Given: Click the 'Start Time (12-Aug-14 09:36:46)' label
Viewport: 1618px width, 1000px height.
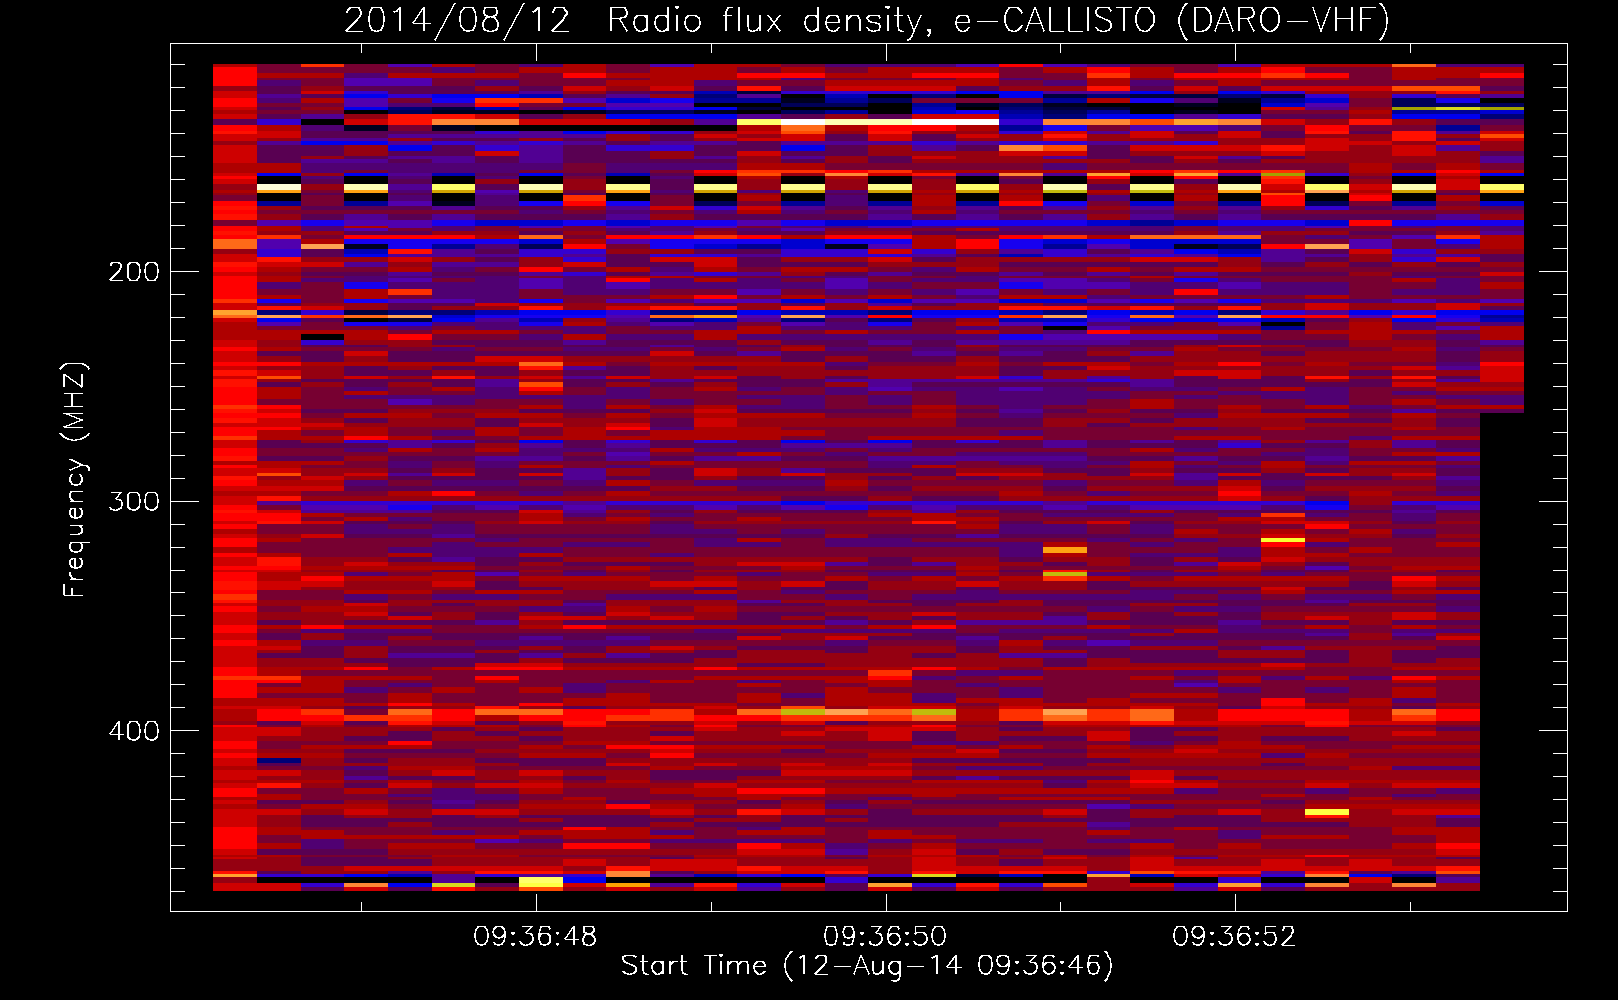Looking at the screenshot, I should click(x=867, y=966).
